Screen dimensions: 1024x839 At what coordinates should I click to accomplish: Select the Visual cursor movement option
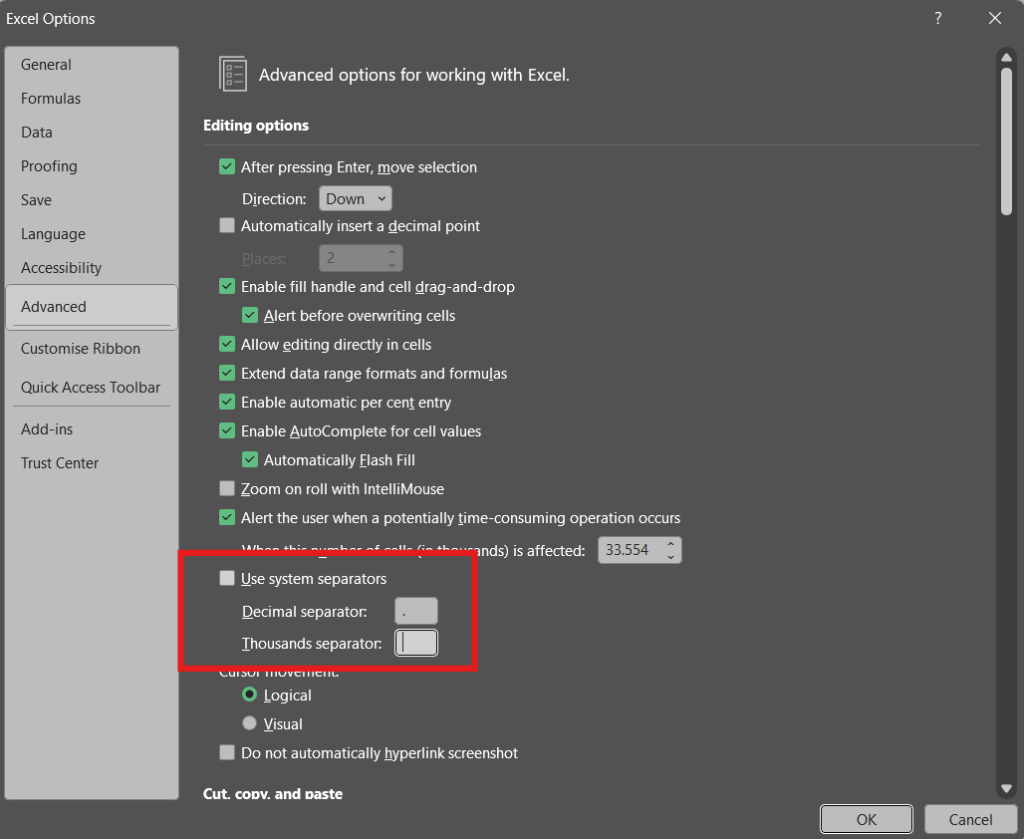pyautogui.click(x=249, y=723)
